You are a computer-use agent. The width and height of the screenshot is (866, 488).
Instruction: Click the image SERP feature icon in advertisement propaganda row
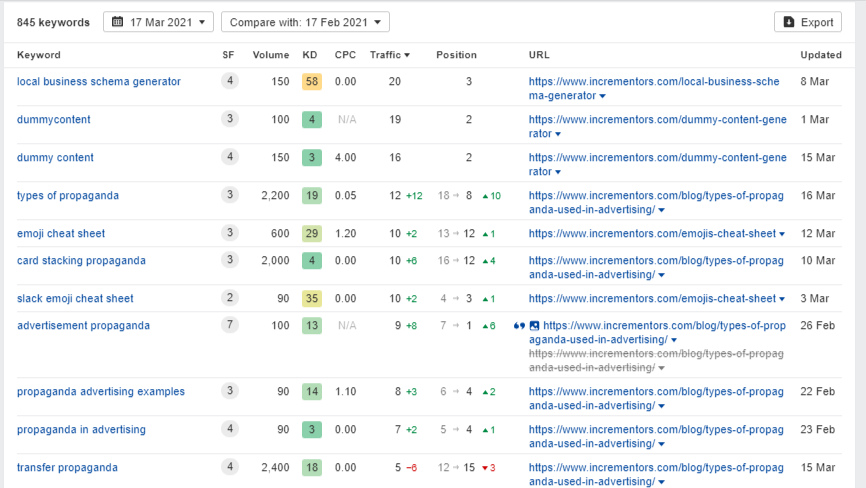coord(534,326)
